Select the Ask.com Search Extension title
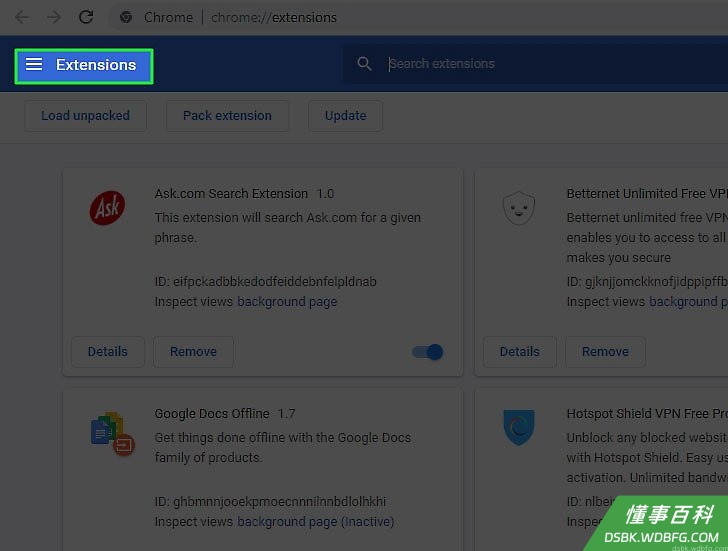728x551 pixels. click(x=231, y=194)
